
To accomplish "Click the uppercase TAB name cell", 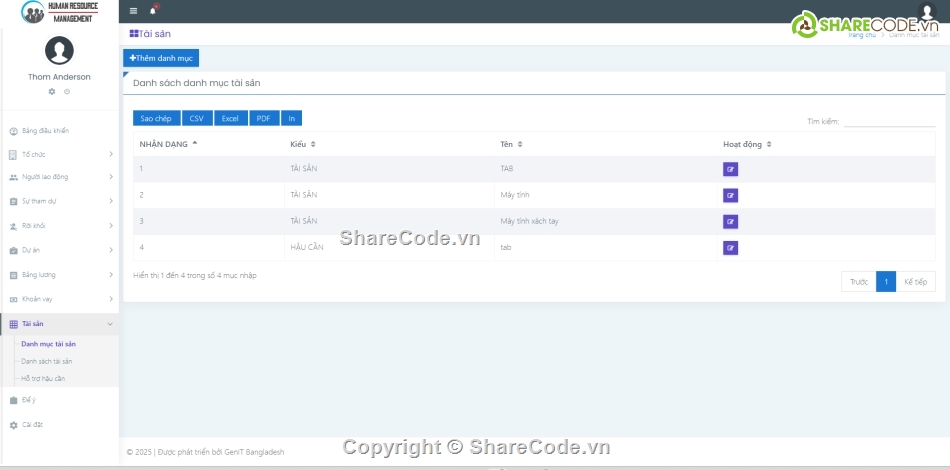I will 507,168.
